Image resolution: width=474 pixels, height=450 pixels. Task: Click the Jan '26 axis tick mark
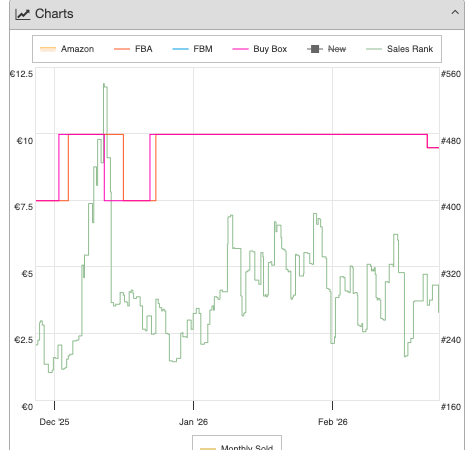[193, 405]
